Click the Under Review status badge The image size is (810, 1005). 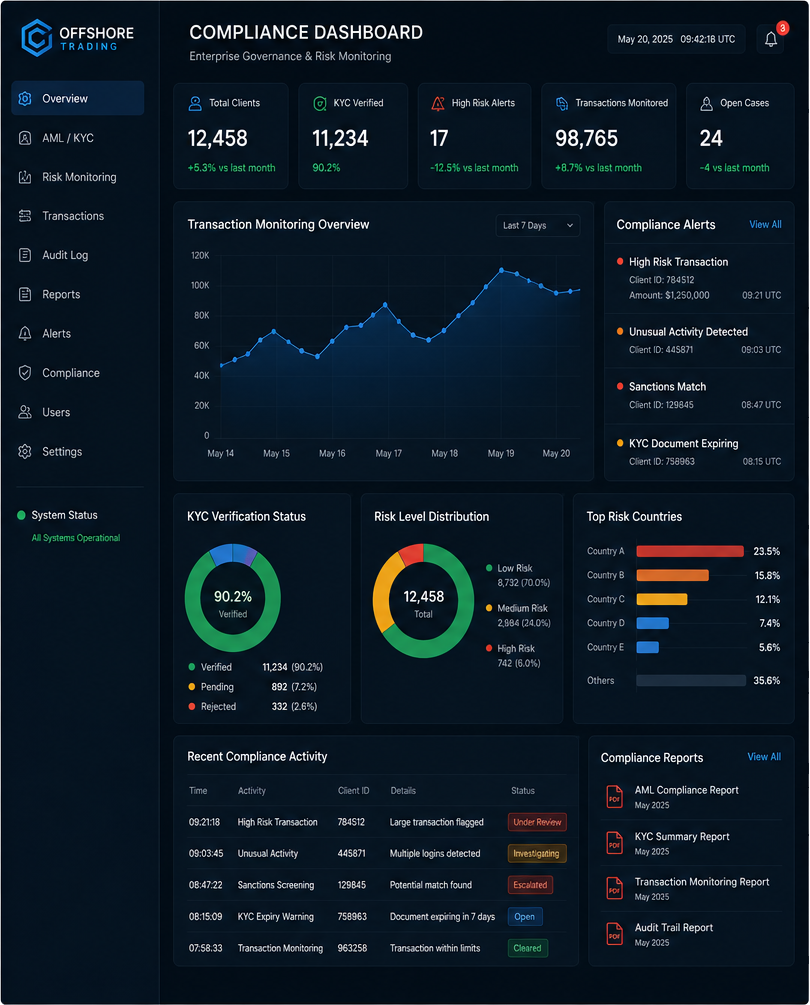(x=537, y=822)
